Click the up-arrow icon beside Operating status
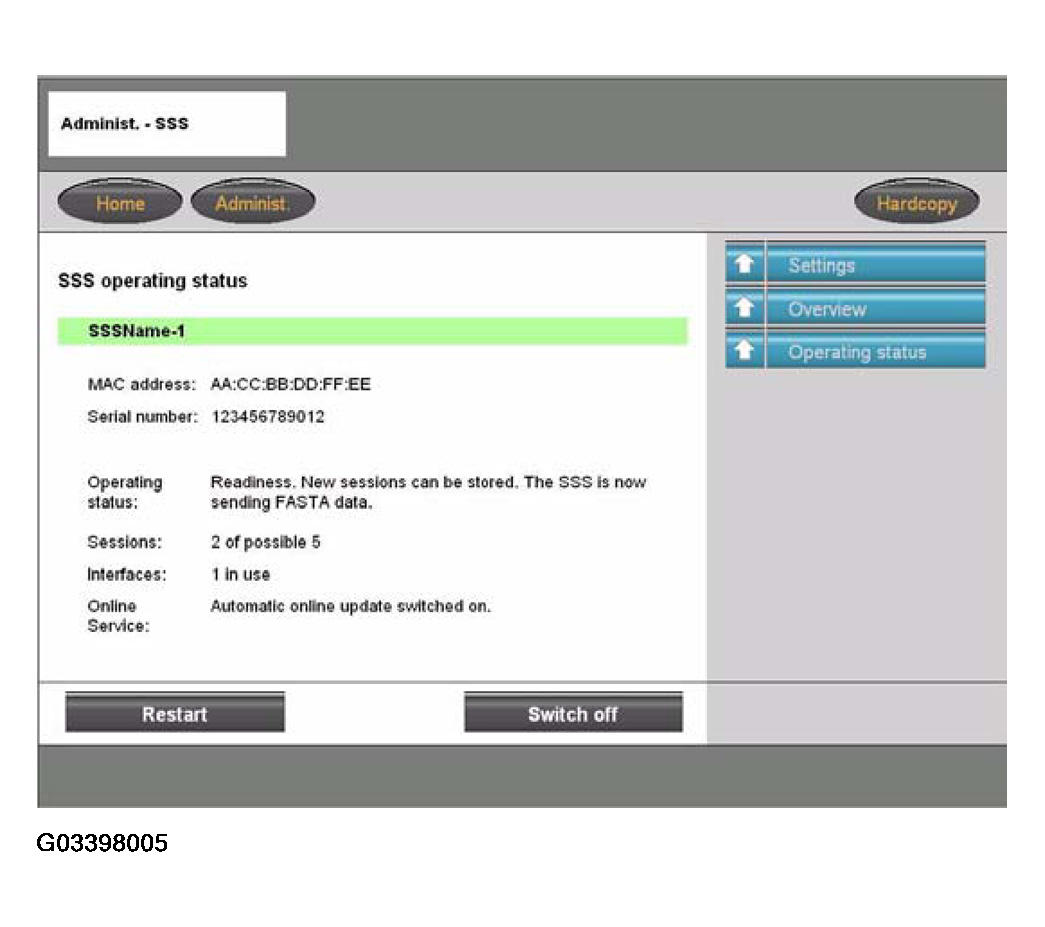 [x=744, y=352]
